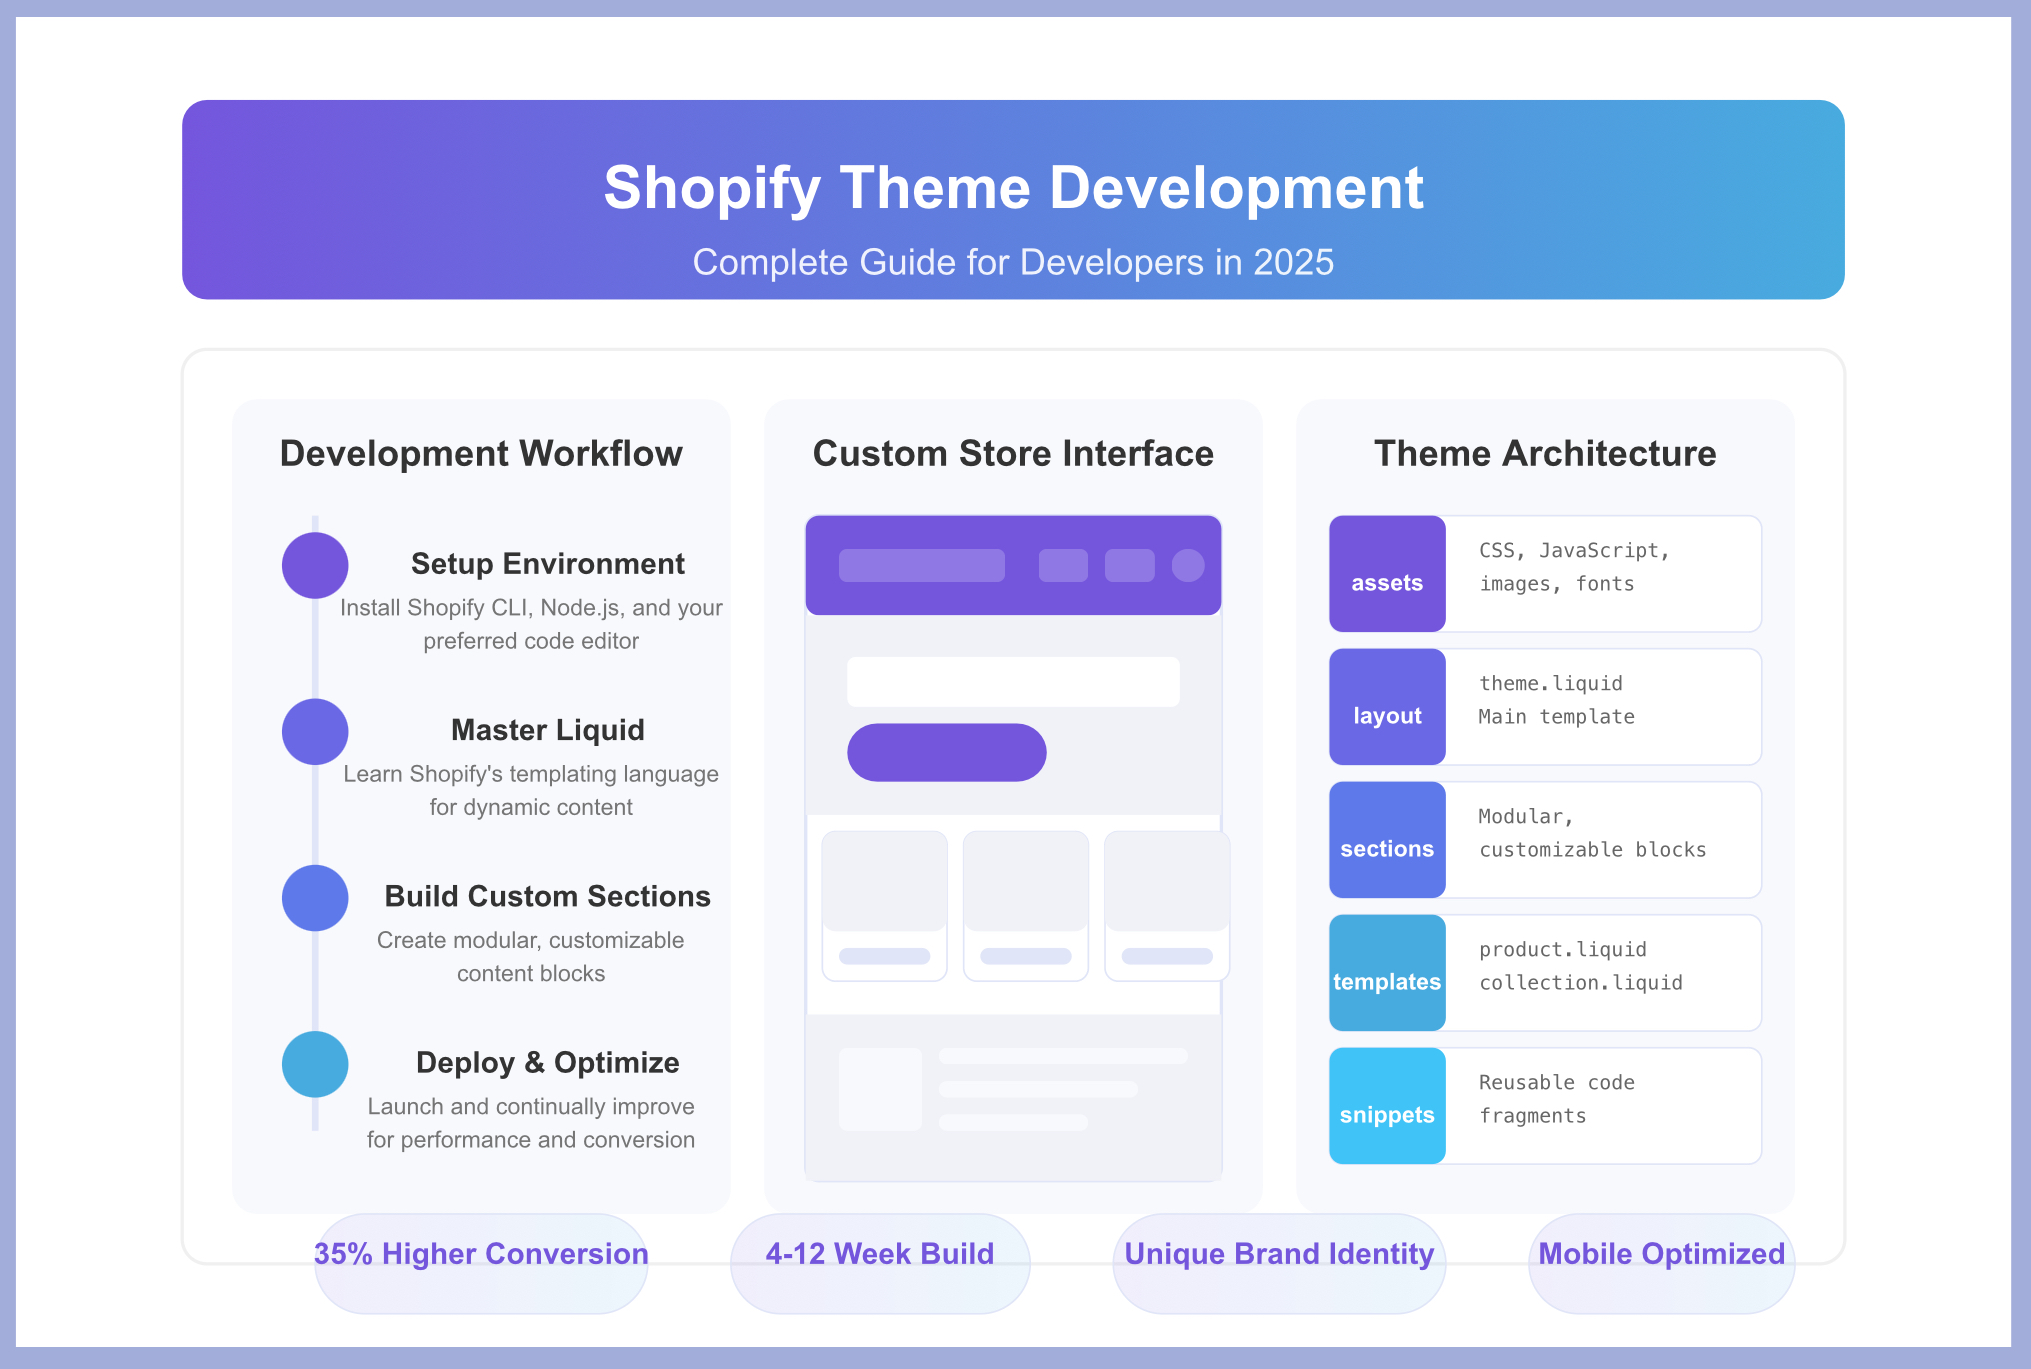Click 'Learn Shopify's templating language' description
Screen dimensions: 2031x1369
pos(531,790)
